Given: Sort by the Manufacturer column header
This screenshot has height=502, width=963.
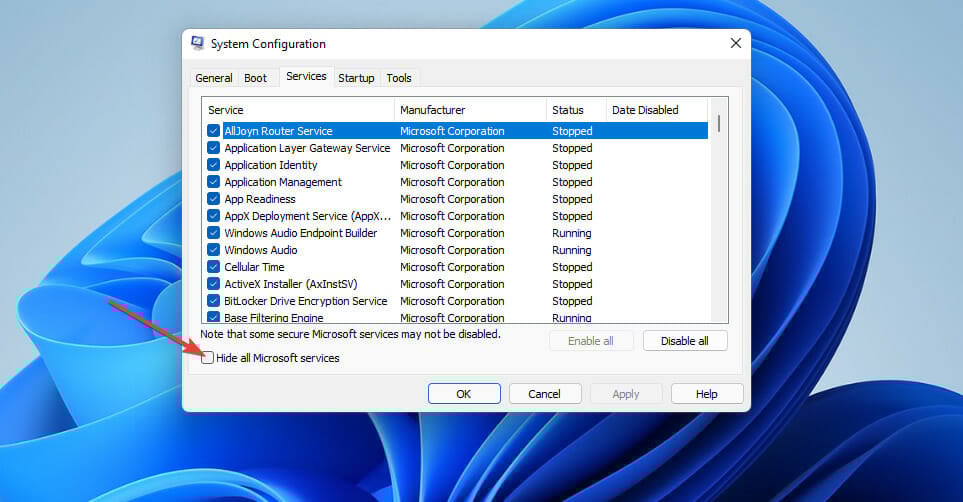Looking at the screenshot, I should click(x=470, y=110).
